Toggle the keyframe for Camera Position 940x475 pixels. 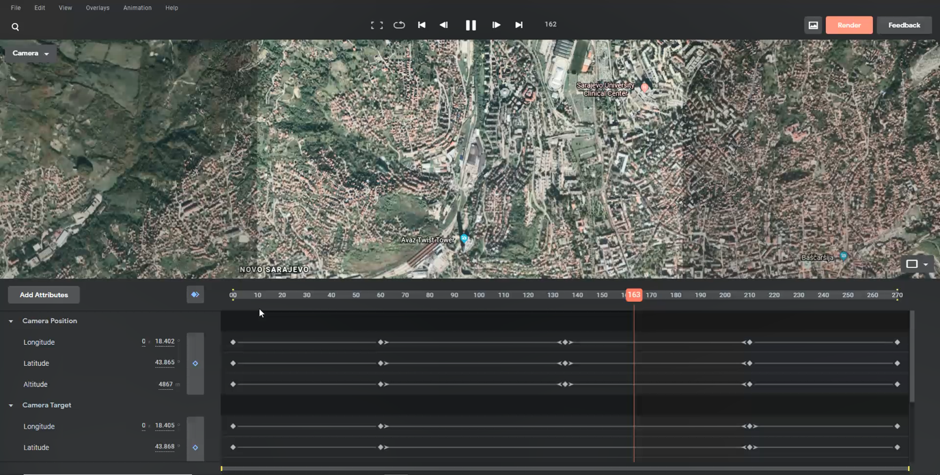pos(195,363)
